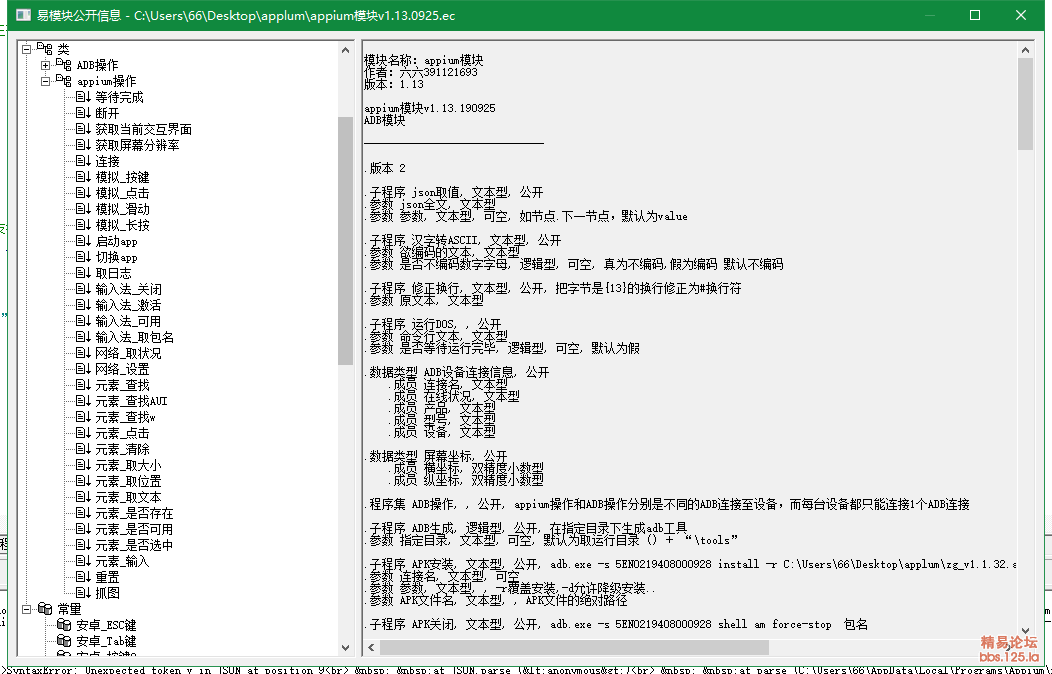Click the info pane's horizontal scroll-left arrow
This screenshot has height=674, width=1052.
click(372, 647)
